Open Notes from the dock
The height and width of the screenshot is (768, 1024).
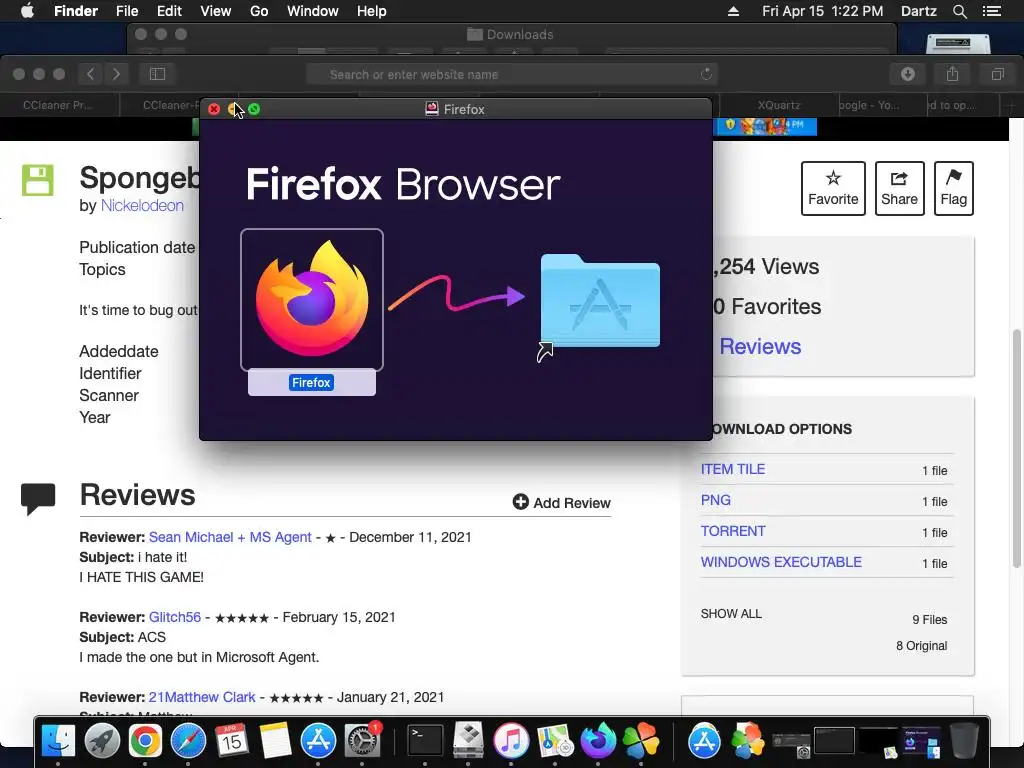(275, 741)
